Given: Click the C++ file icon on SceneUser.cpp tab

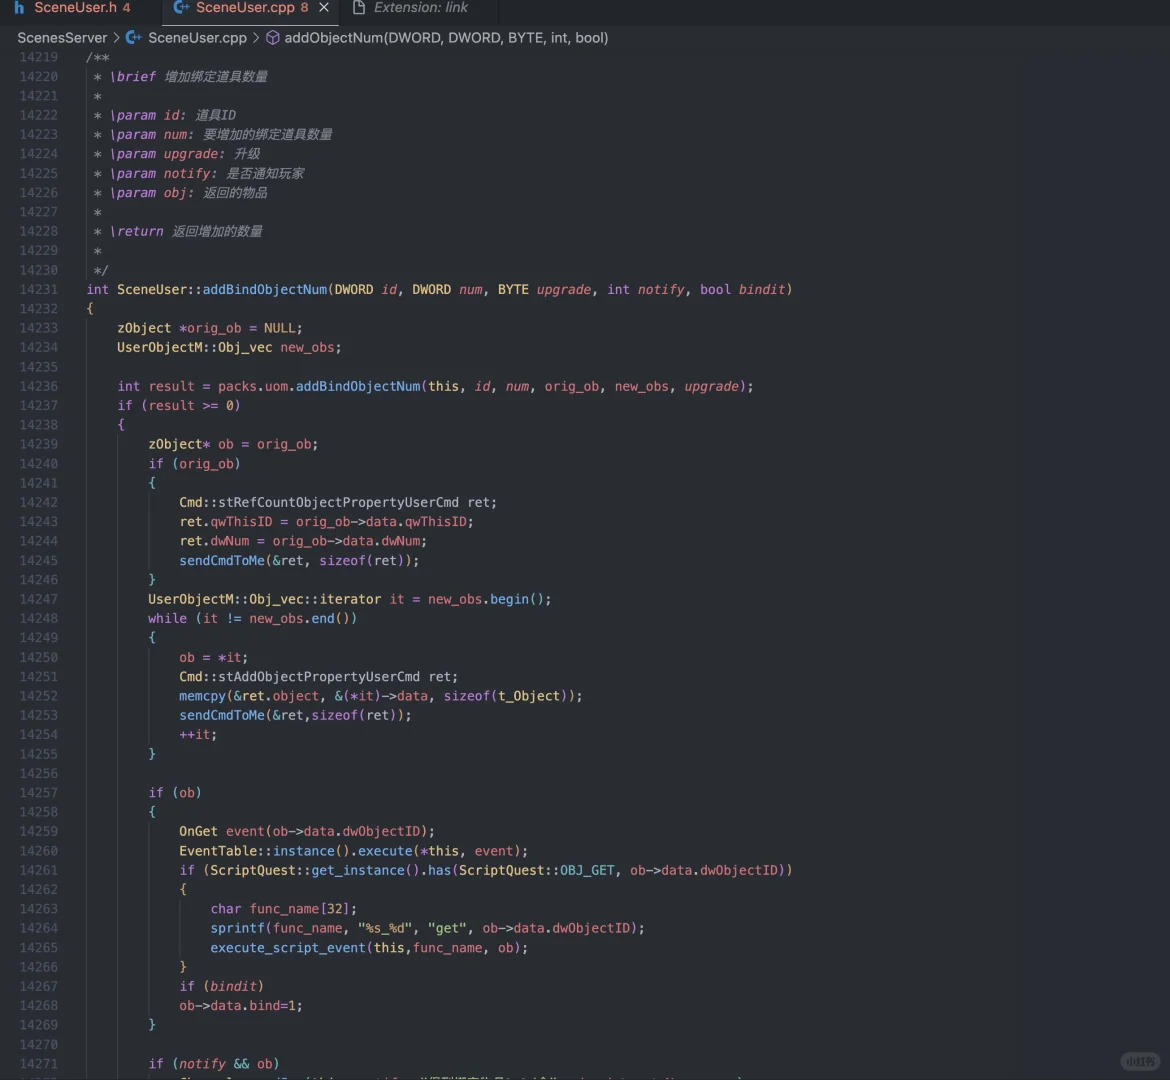Looking at the screenshot, I should [x=181, y=8].
